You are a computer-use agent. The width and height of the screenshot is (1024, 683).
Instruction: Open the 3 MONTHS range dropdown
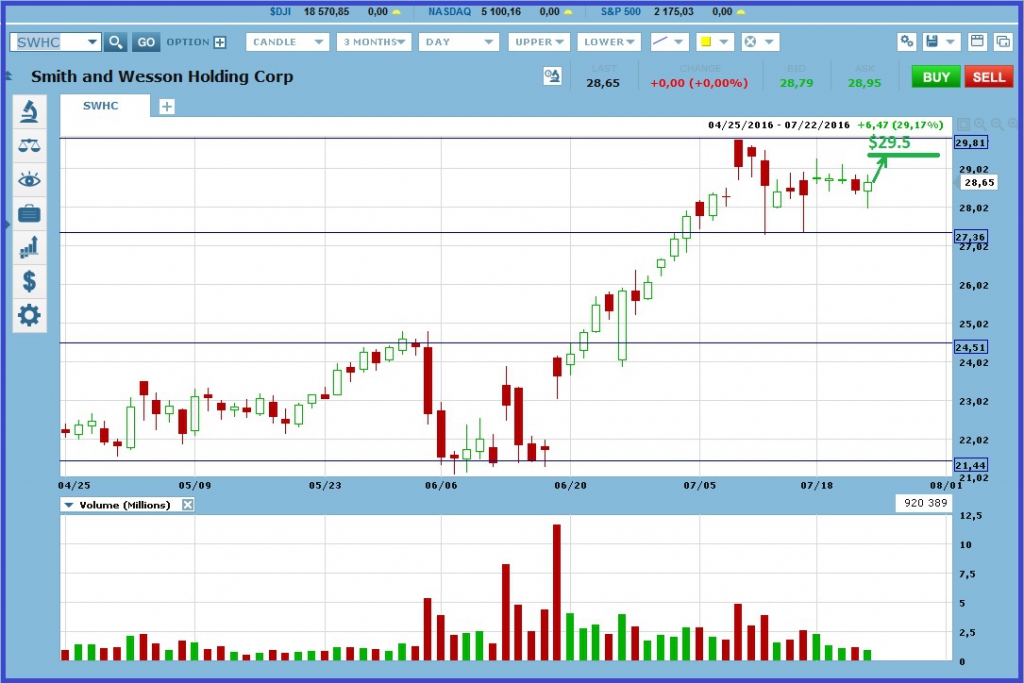(x=374, y=42)
